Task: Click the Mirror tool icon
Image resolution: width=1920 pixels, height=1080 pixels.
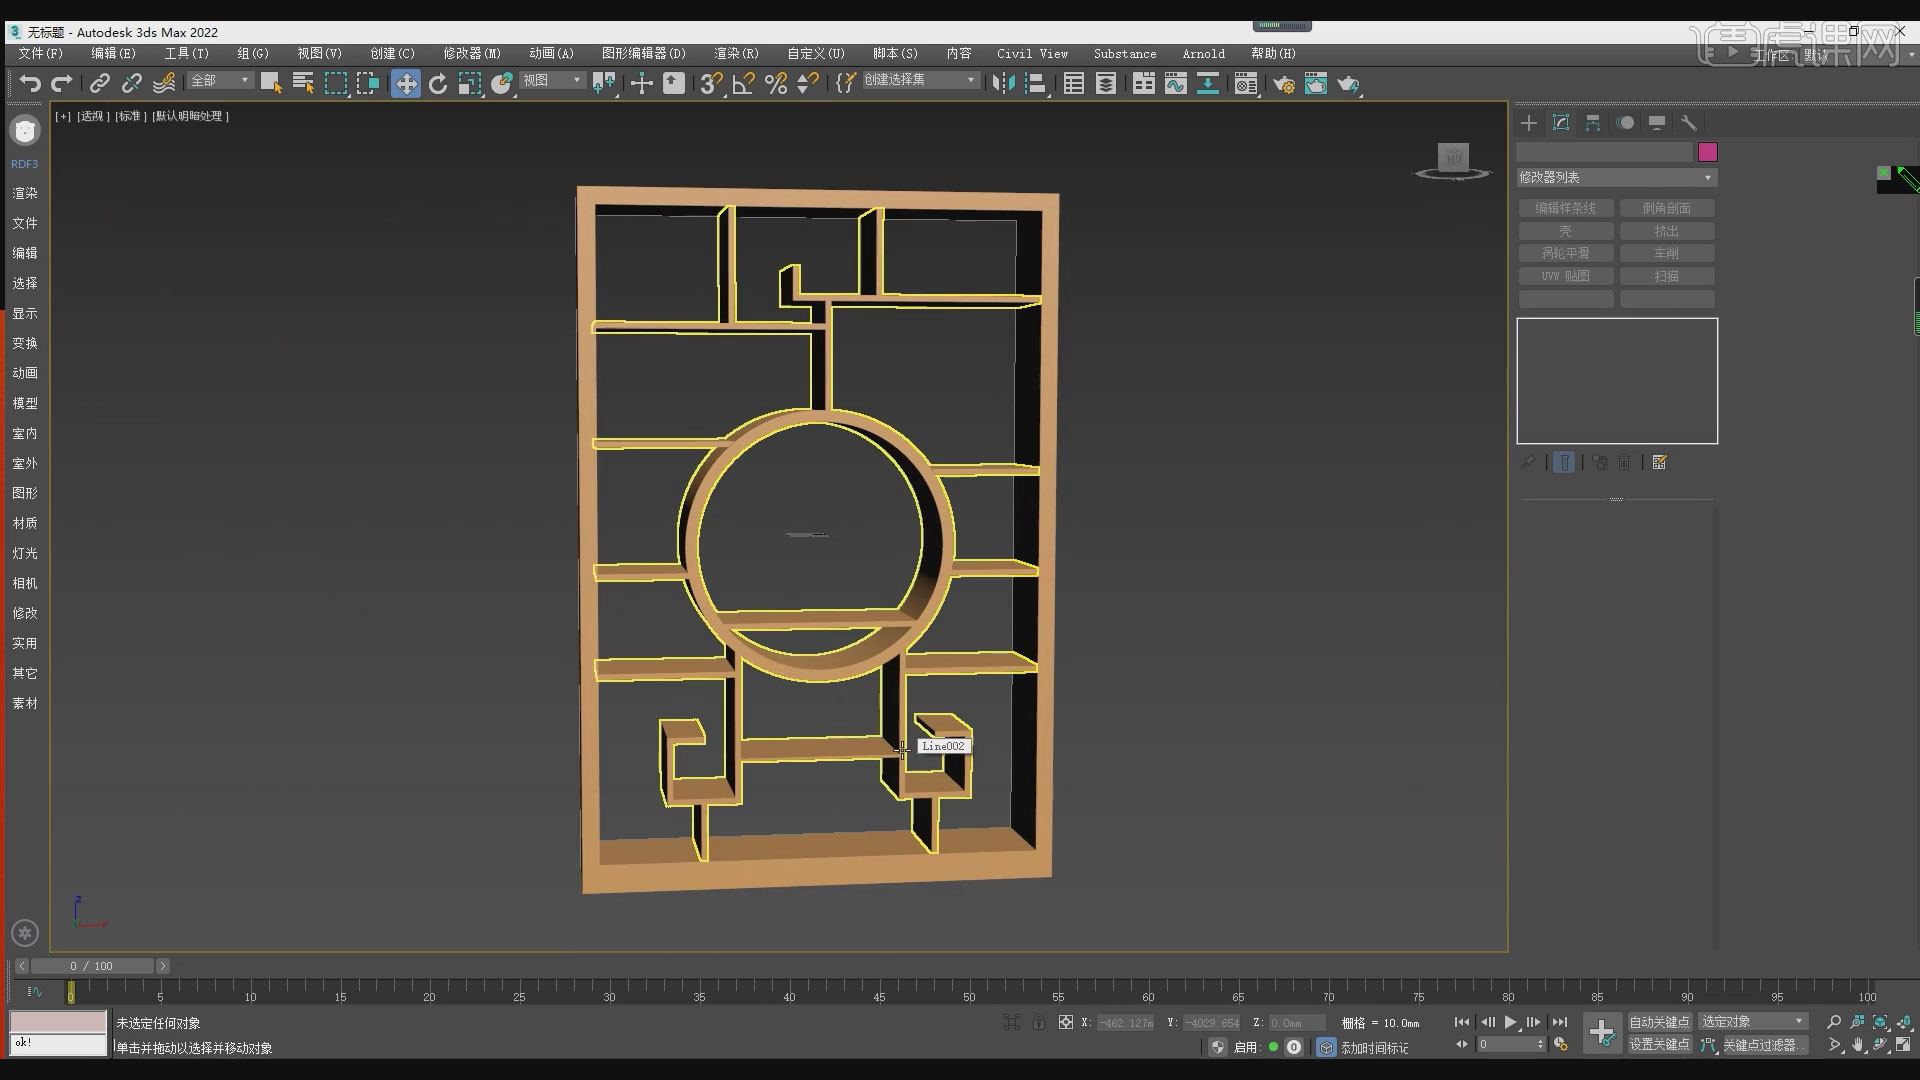Action: [x=1003, y=84]
